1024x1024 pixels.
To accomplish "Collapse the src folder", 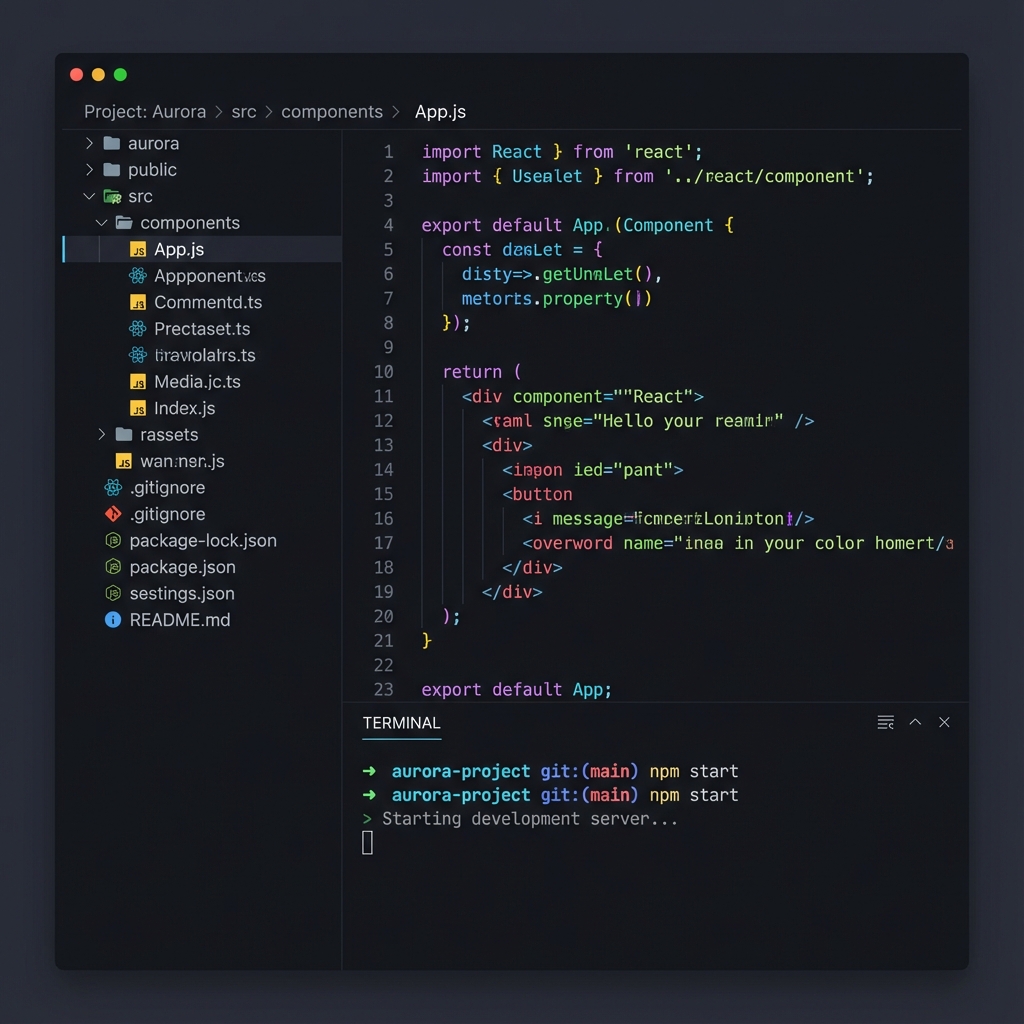I will pyautogui.click(x=90, y=197).
